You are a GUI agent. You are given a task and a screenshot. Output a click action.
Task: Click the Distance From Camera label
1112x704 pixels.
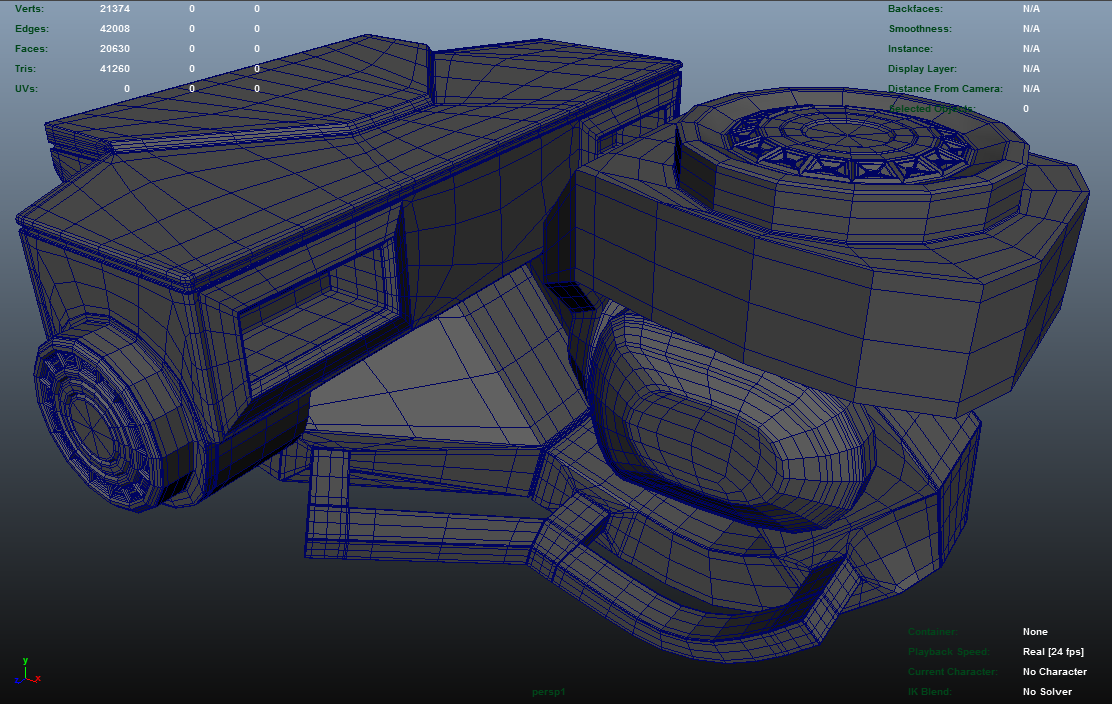pyautogui.click(x=945, y=89)
